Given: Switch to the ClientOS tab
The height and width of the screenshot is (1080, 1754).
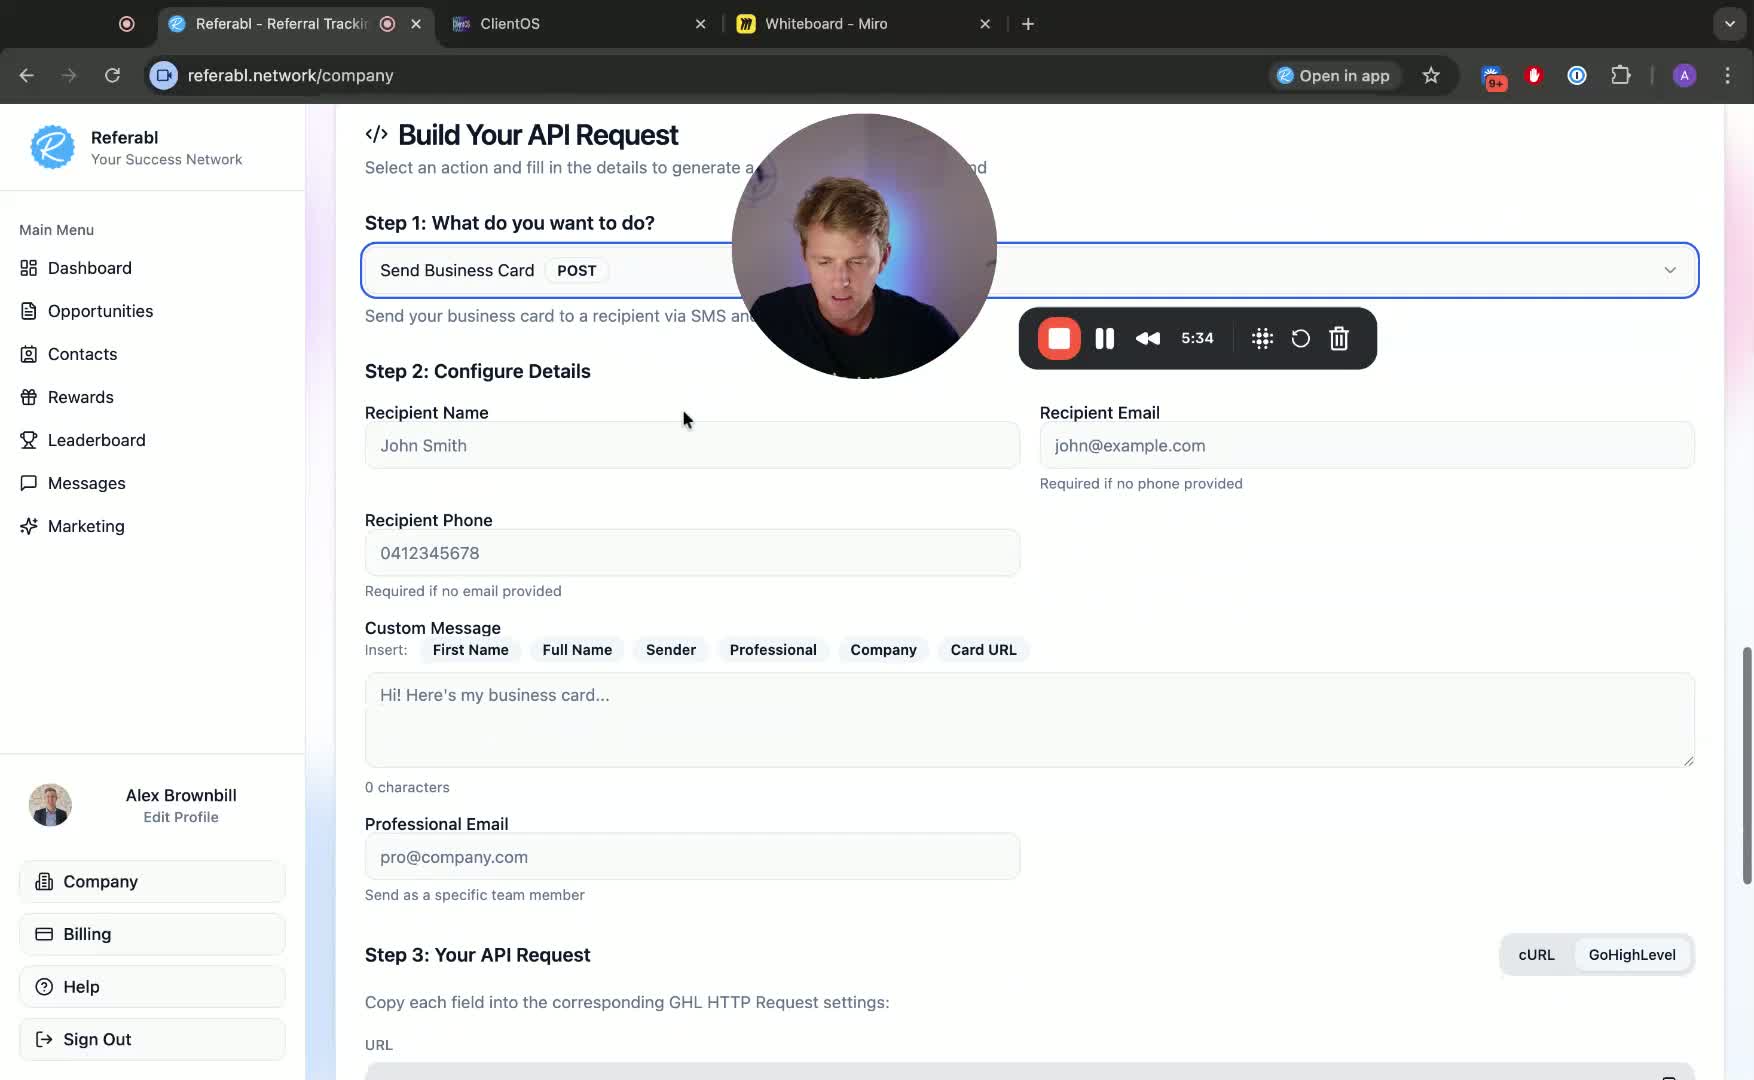Looking at the screenshot, I should pyautogui.click(x=580, y=24).
